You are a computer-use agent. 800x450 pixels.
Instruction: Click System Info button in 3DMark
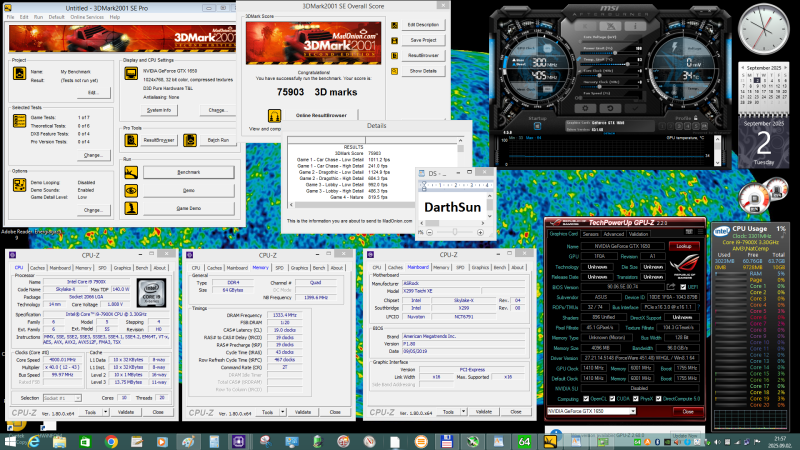click(x=159, y=110)
